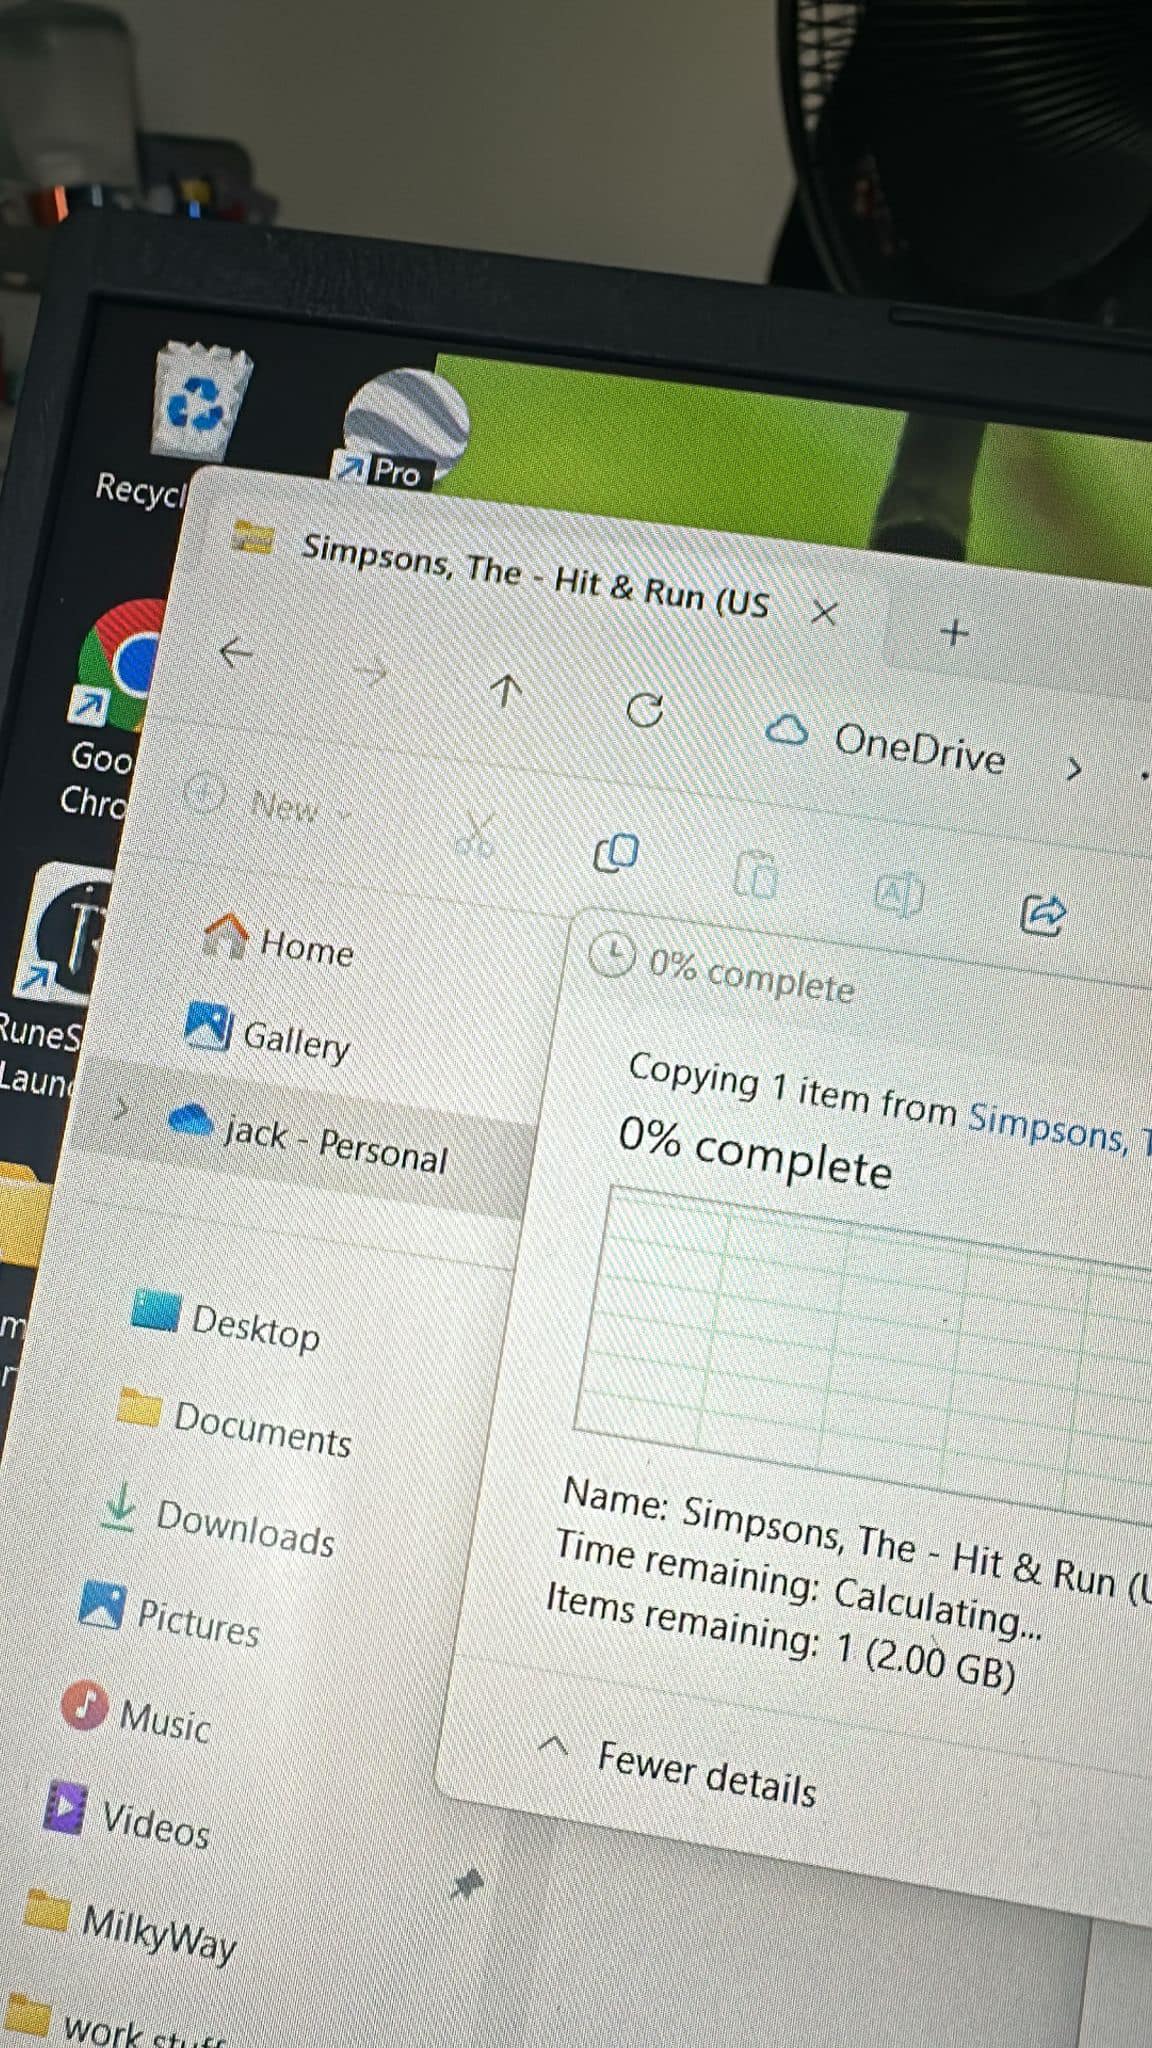Open Gallery in the navigation pane
The height and width of the screenshot is (2048, 1152).
point(268,1034)
